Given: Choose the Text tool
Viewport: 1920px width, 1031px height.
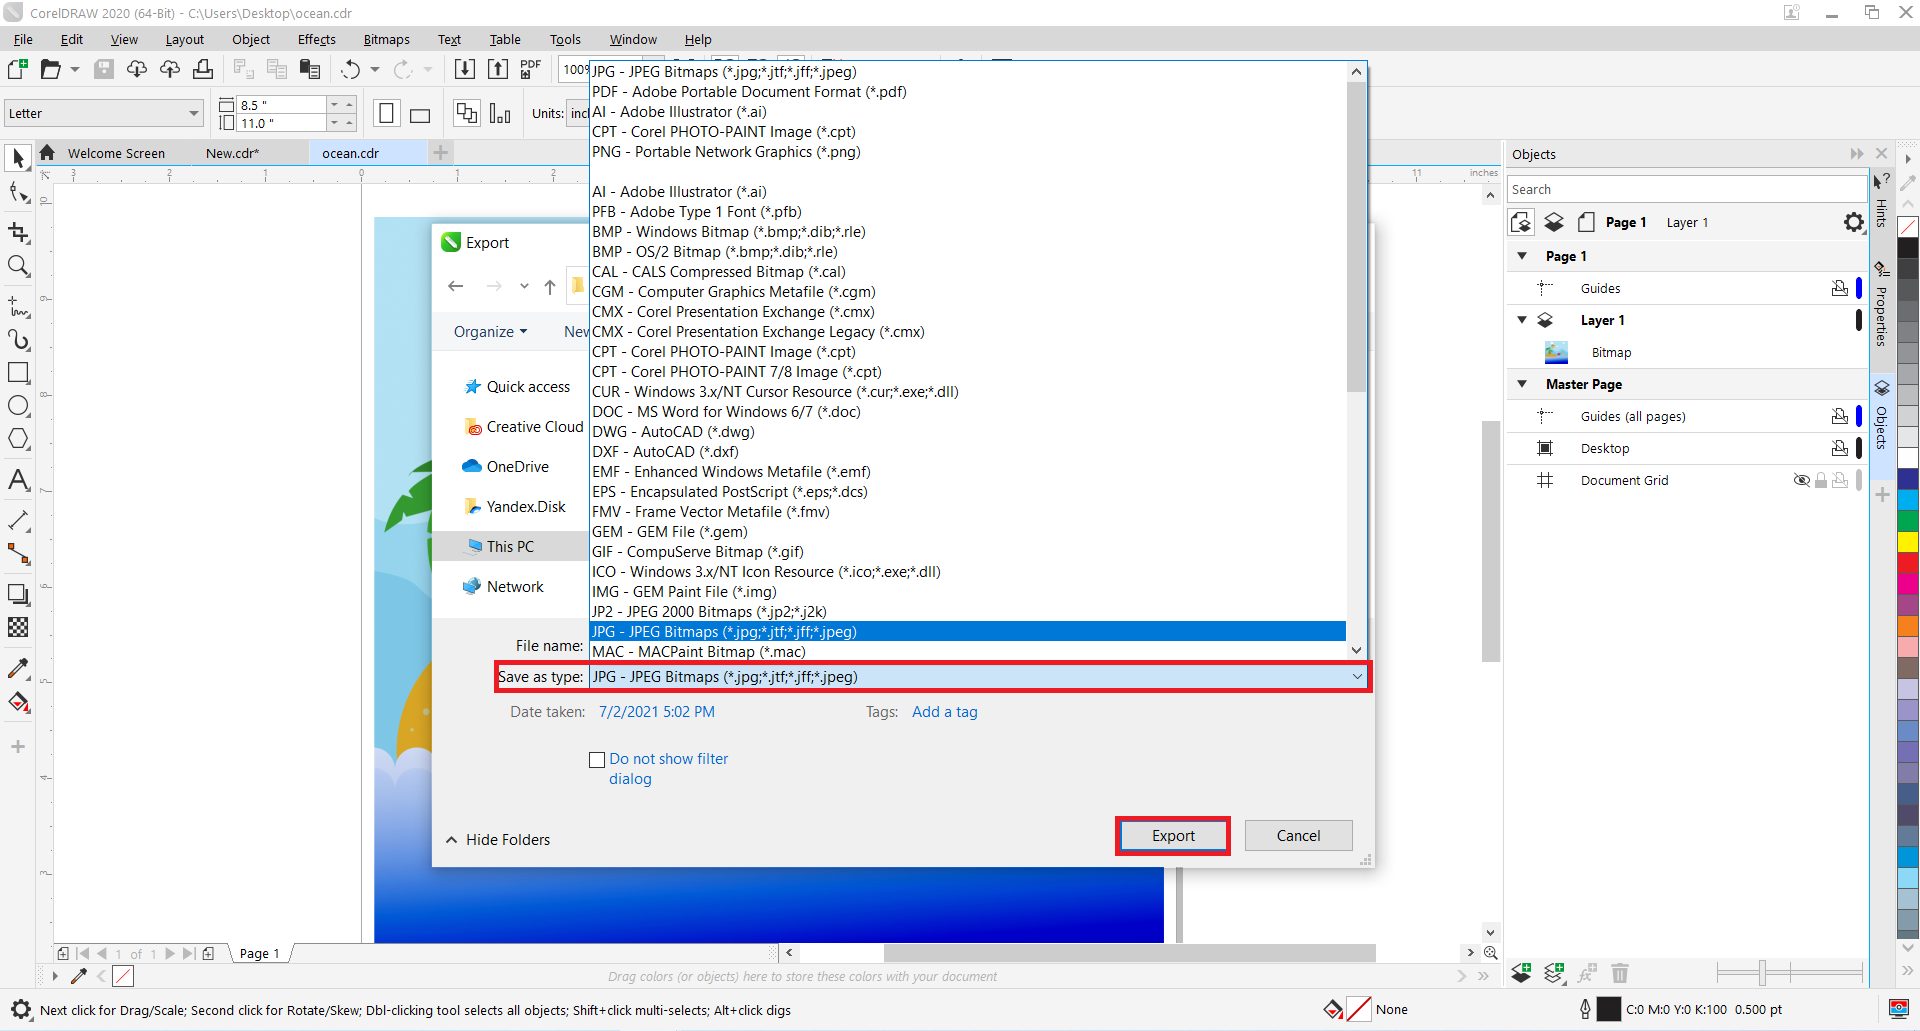Looking at the screenshot, I should tap(18, 481).
